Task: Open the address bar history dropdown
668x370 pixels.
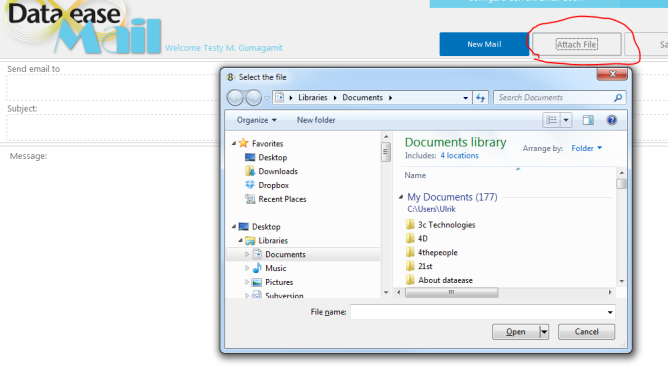Action: point(465,98)
